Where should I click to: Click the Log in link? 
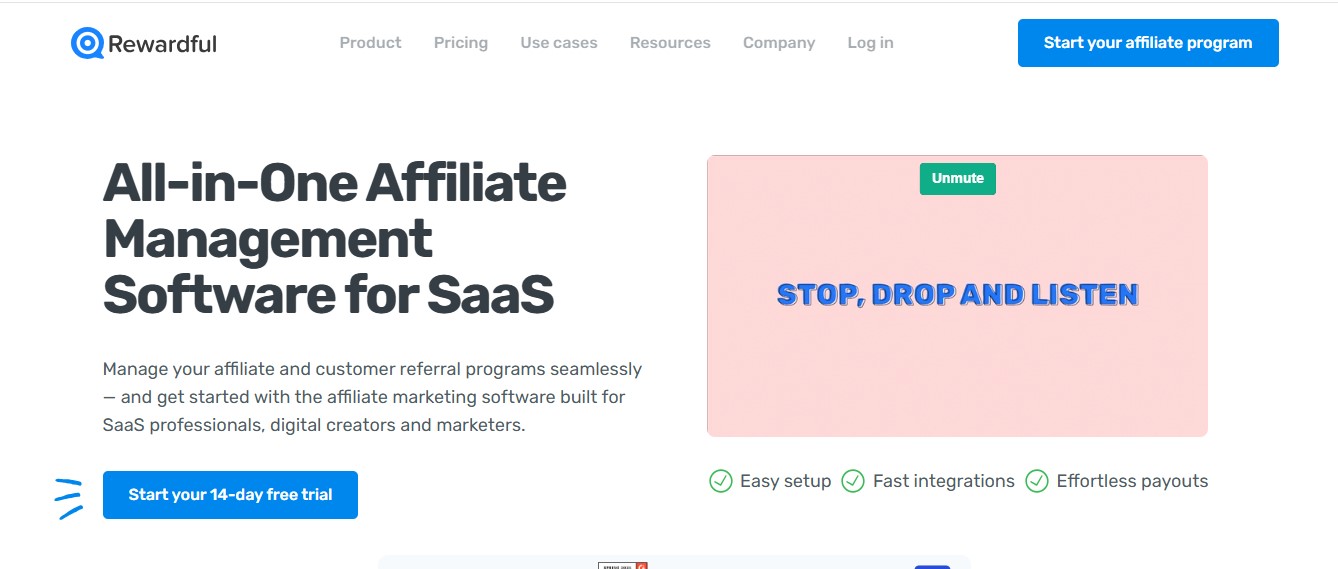870,43
